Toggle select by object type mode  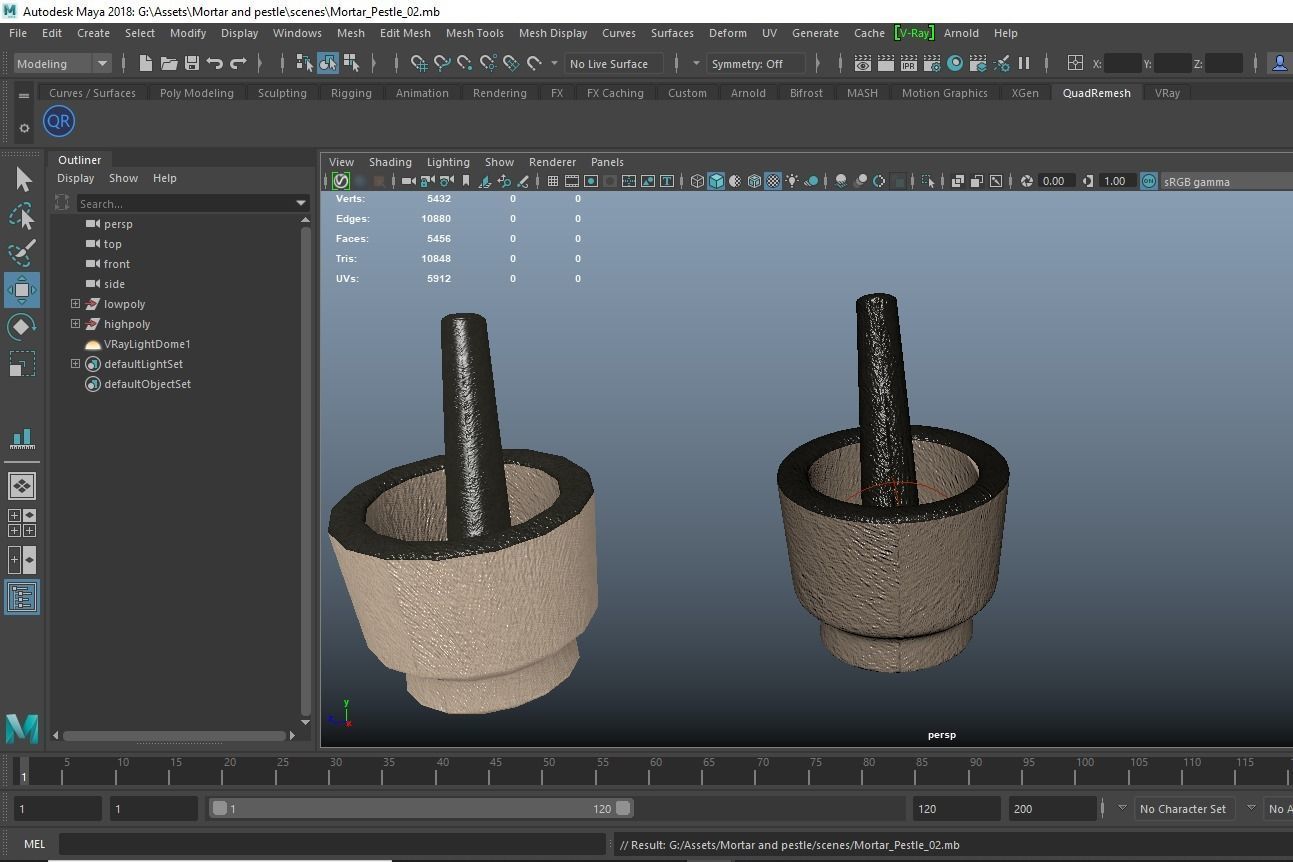(328, 63)
